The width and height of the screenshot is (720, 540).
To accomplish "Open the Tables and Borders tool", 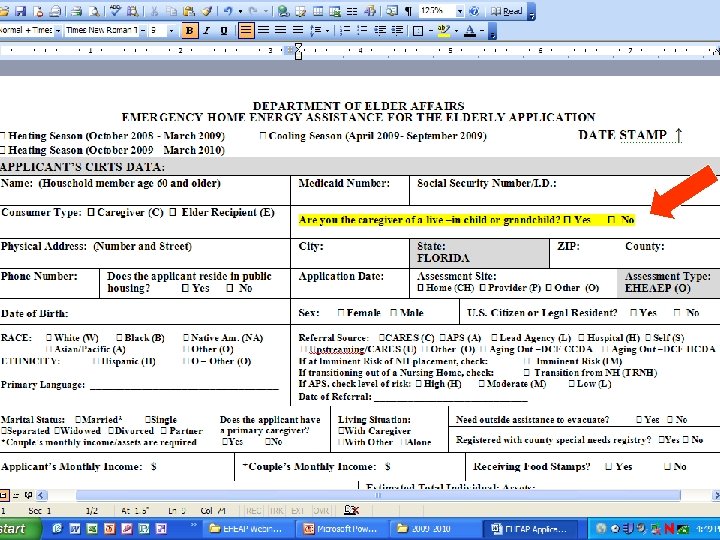I will 300,11.
